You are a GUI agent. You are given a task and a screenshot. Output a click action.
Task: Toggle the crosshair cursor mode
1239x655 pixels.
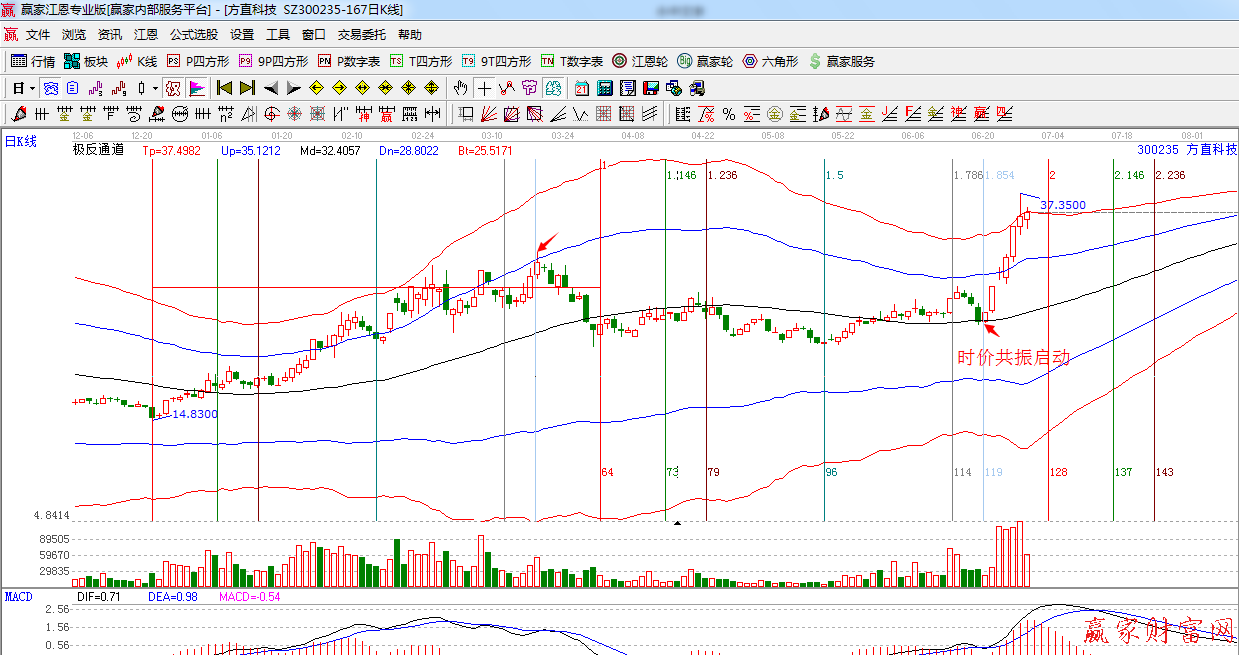pyautogui.click(x=484, y=87)
